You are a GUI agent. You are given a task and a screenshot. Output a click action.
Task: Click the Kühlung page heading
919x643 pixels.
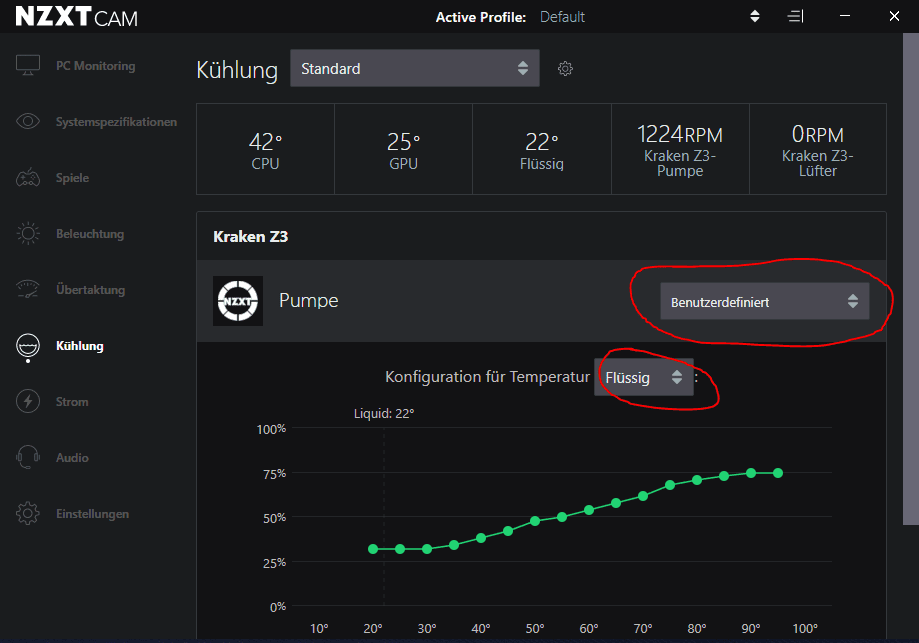(237, 70)
